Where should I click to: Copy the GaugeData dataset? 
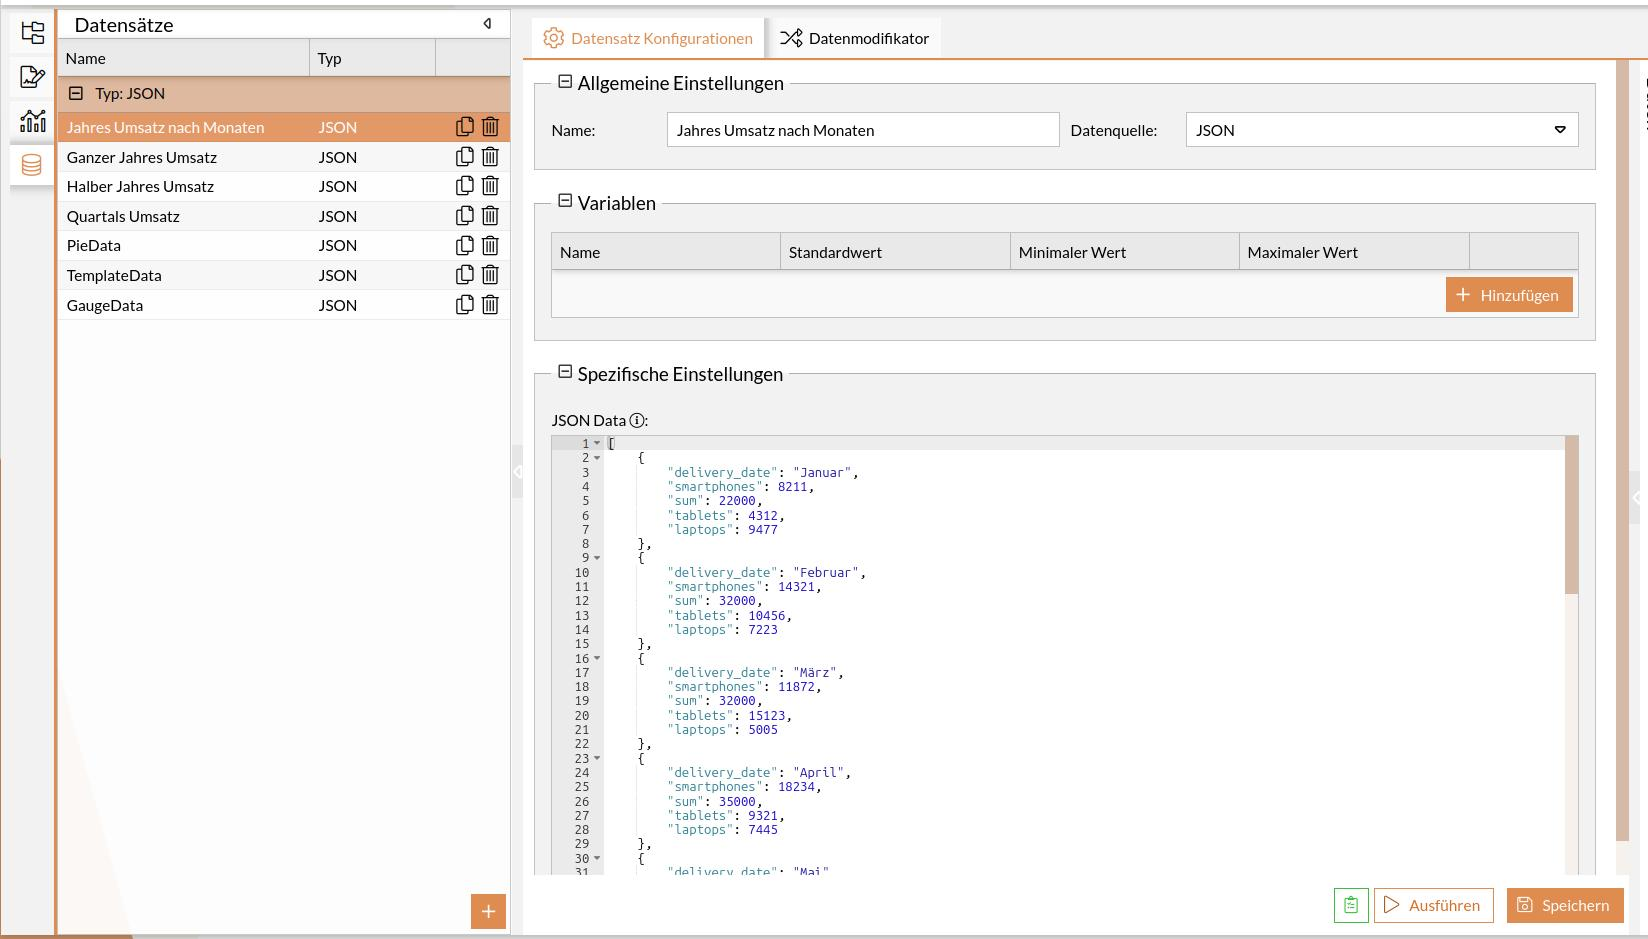[464, 305]
